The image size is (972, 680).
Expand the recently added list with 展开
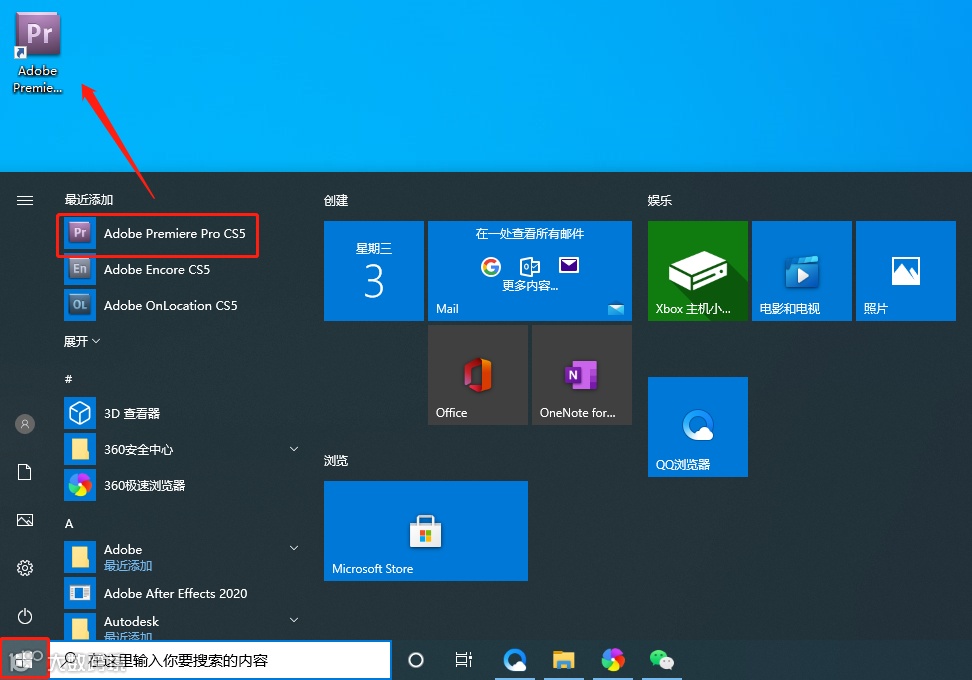82,342
